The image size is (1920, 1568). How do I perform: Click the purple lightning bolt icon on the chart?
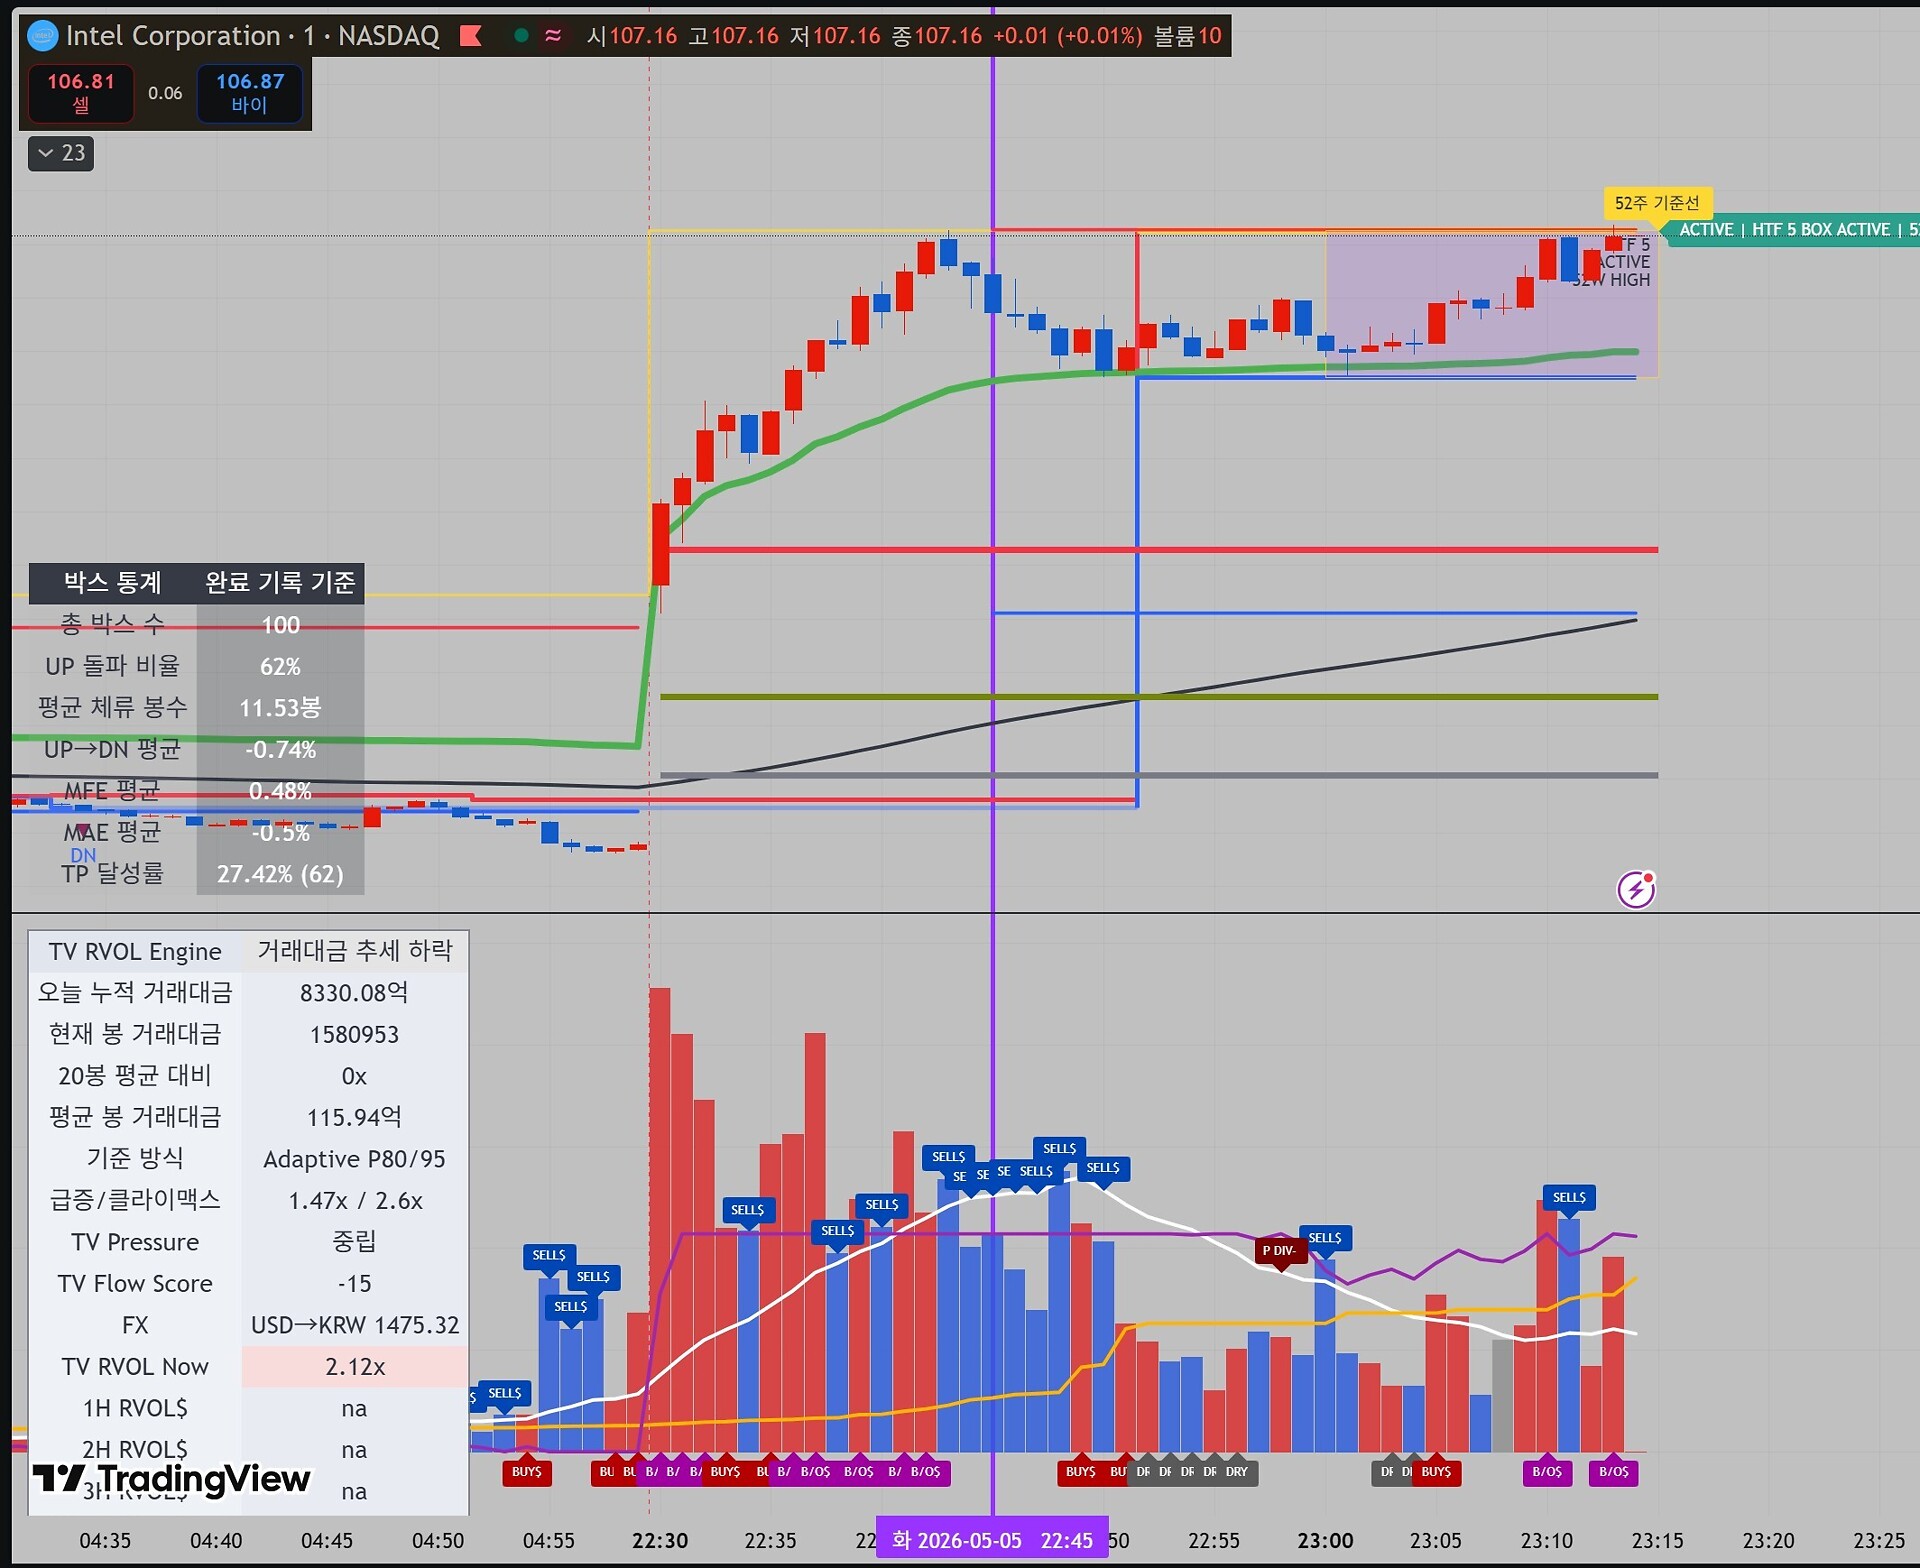1636,888
